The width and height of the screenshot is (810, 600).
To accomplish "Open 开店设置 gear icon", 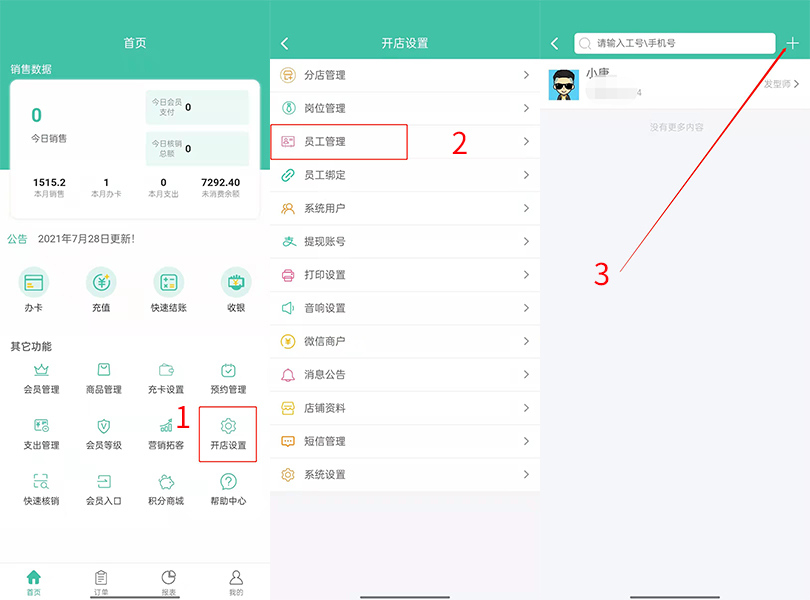I will [228, 427].
